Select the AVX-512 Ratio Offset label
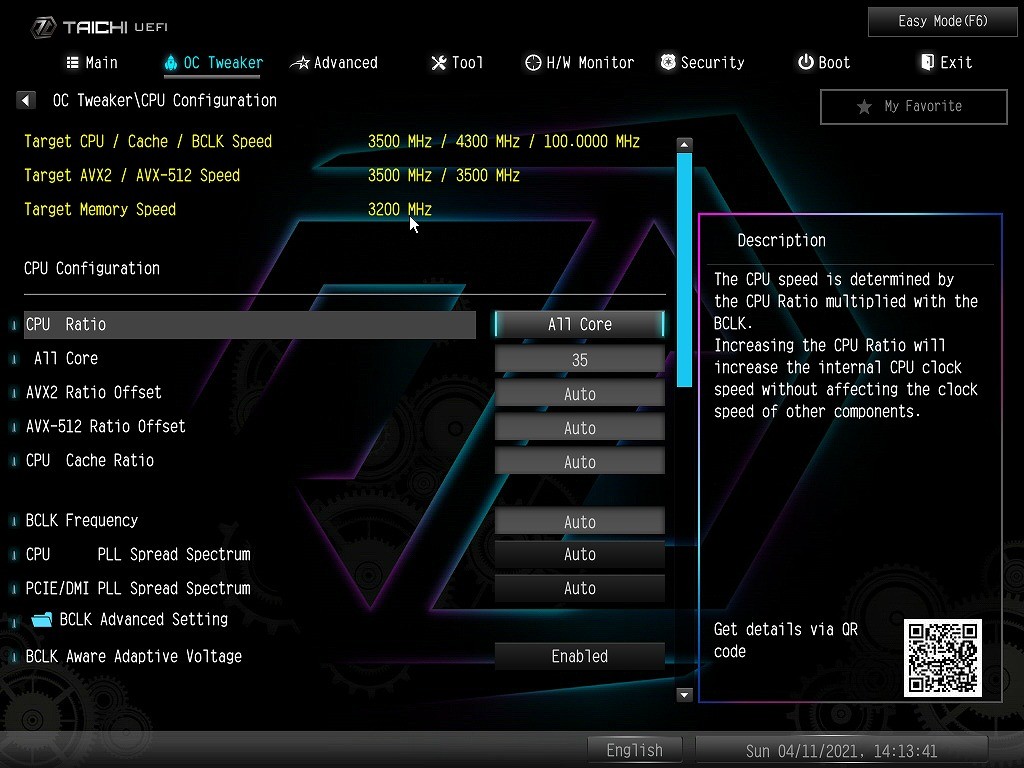The width and height of the screenshot is (1024, 768). [x=106, y=426]
